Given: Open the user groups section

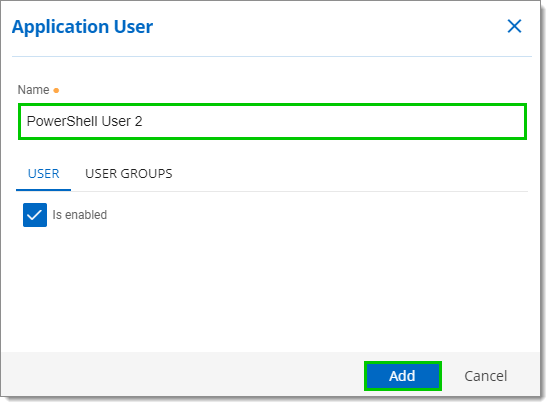Looking at the screenshot, I should point(129,174).
